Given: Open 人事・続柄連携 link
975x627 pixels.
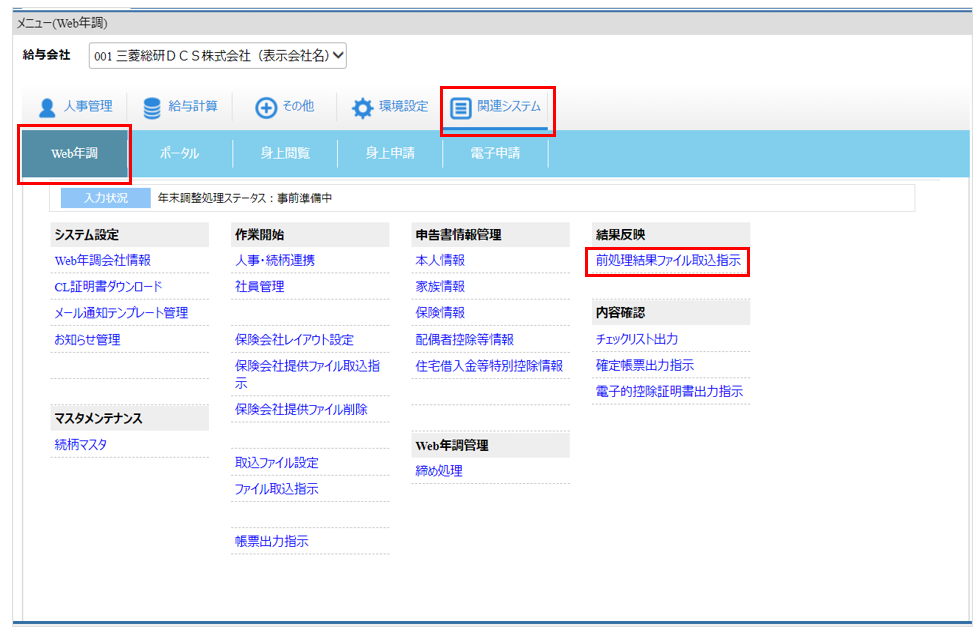Looking at the screenshot, I should coord(275,261).
